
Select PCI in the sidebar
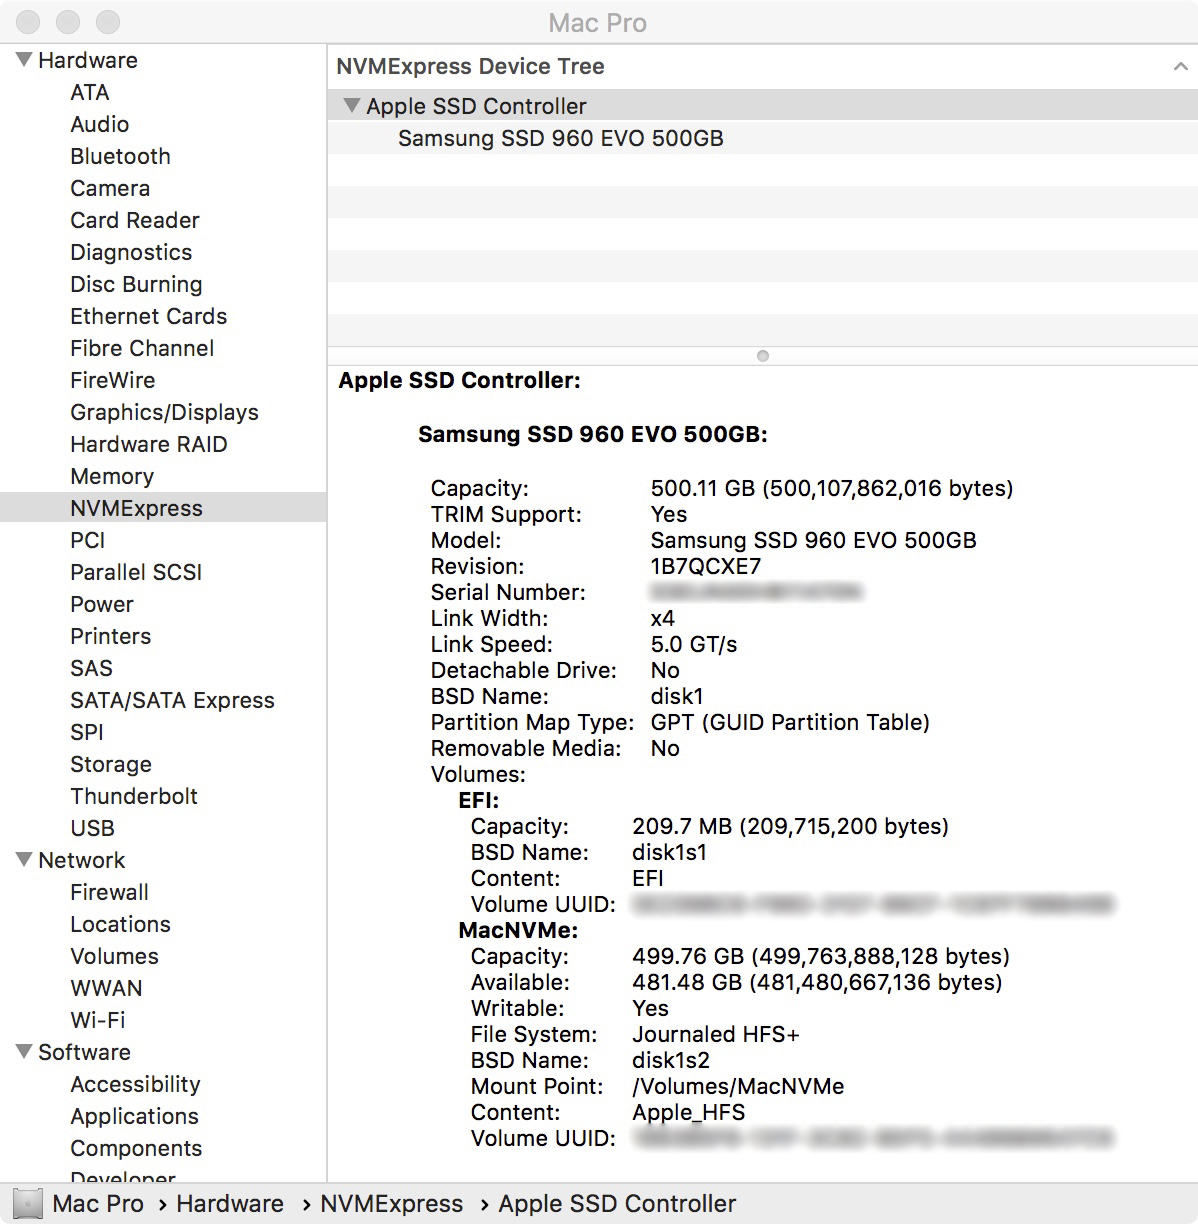88,540
